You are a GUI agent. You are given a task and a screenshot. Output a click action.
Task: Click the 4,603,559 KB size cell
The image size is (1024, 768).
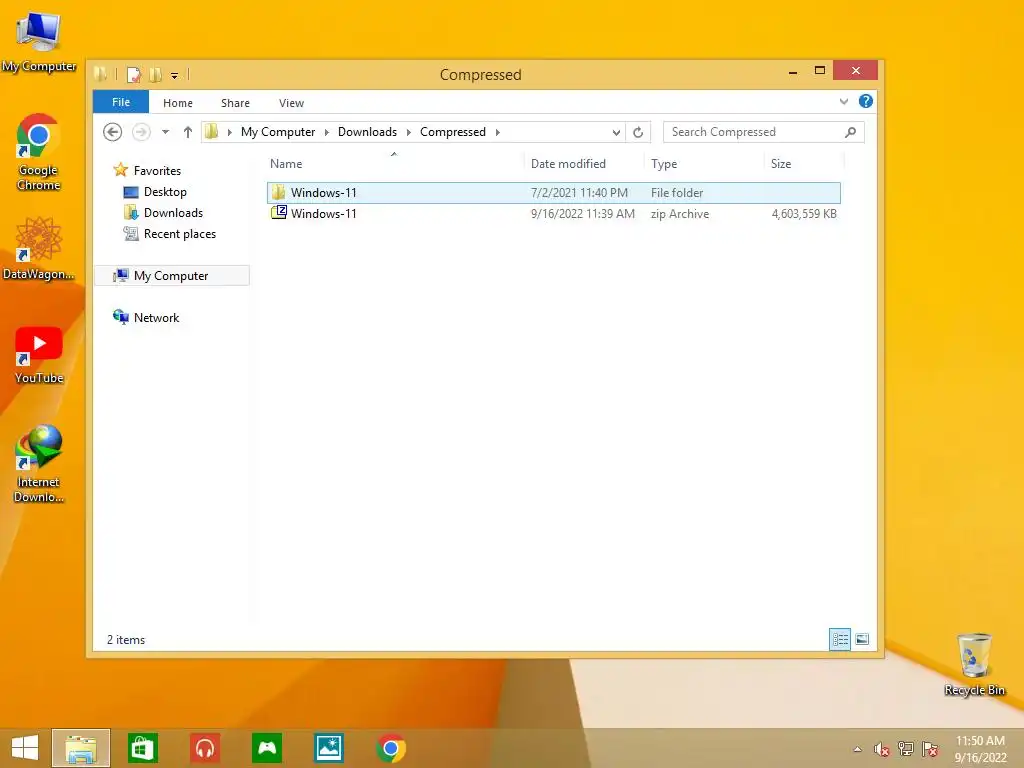tap(804, 214)
